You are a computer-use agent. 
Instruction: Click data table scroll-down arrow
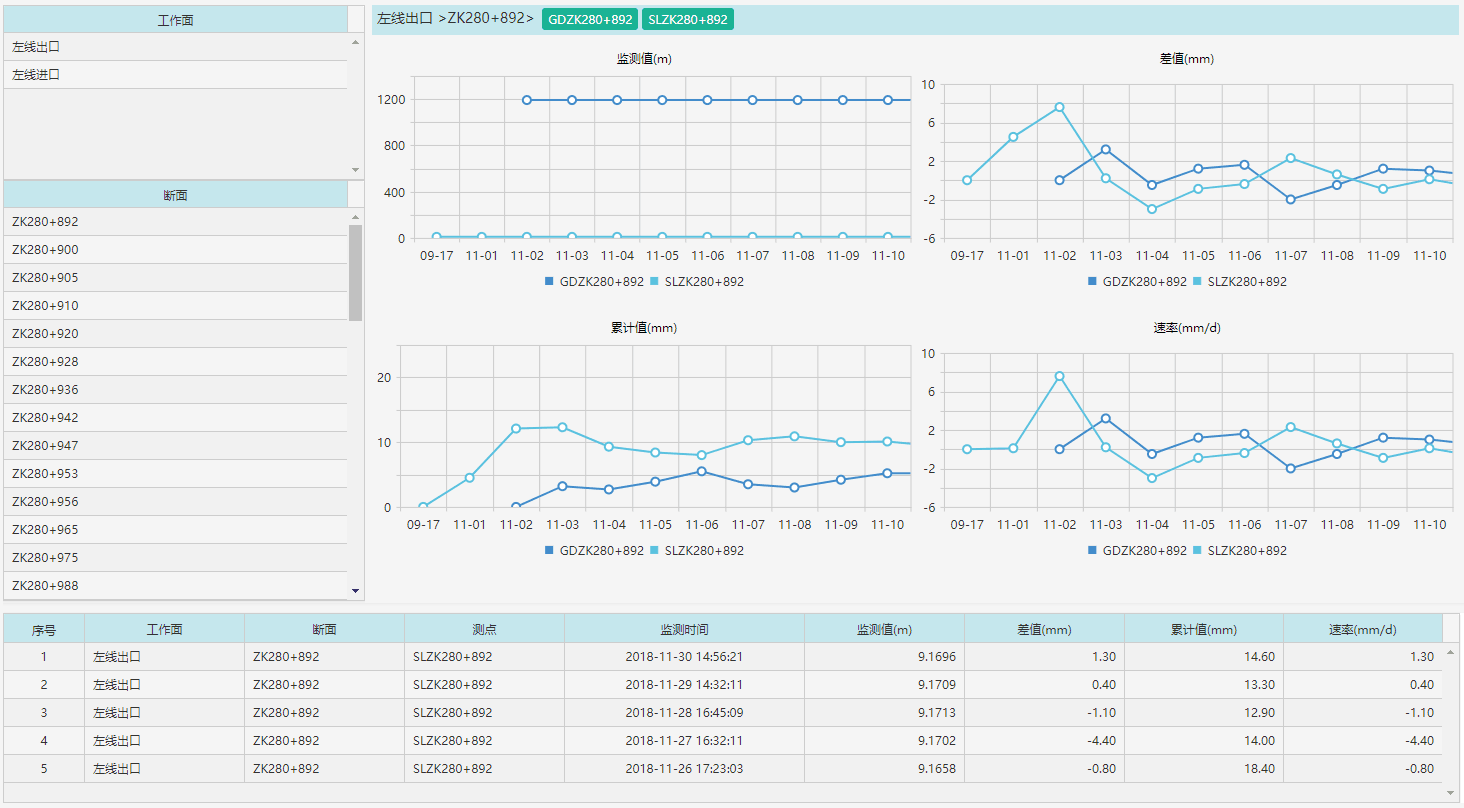pyautogui.click(x=1451, y=791)
